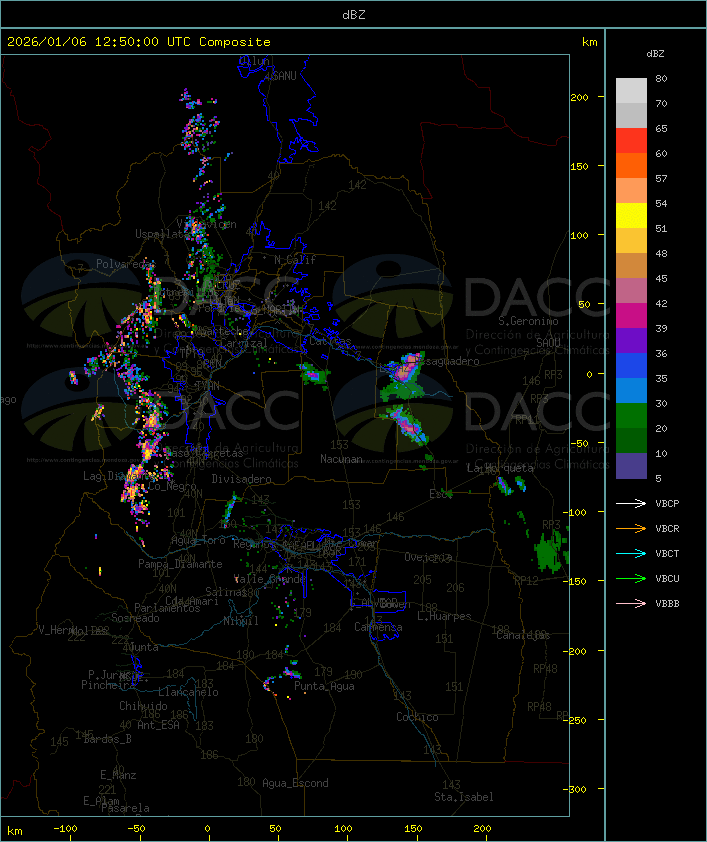Click the 150 tick on vertical axis

(x=579, y=166)
